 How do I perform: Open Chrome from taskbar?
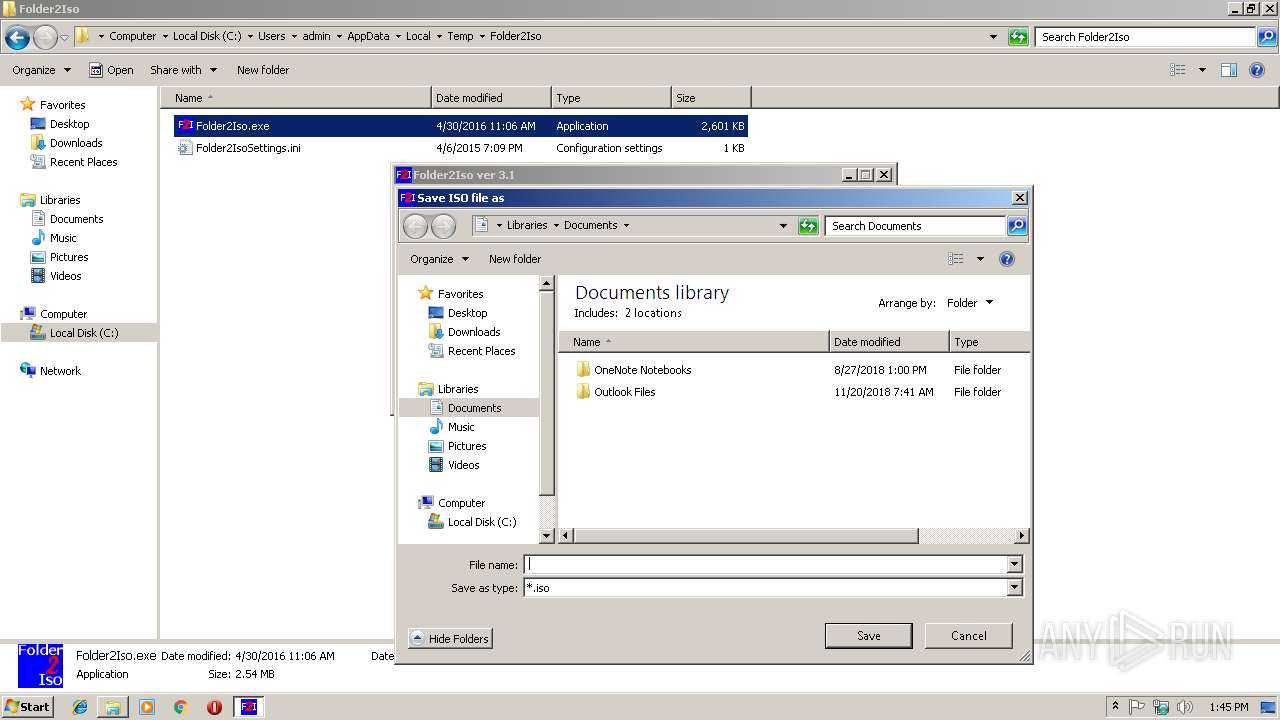[181, 707]
